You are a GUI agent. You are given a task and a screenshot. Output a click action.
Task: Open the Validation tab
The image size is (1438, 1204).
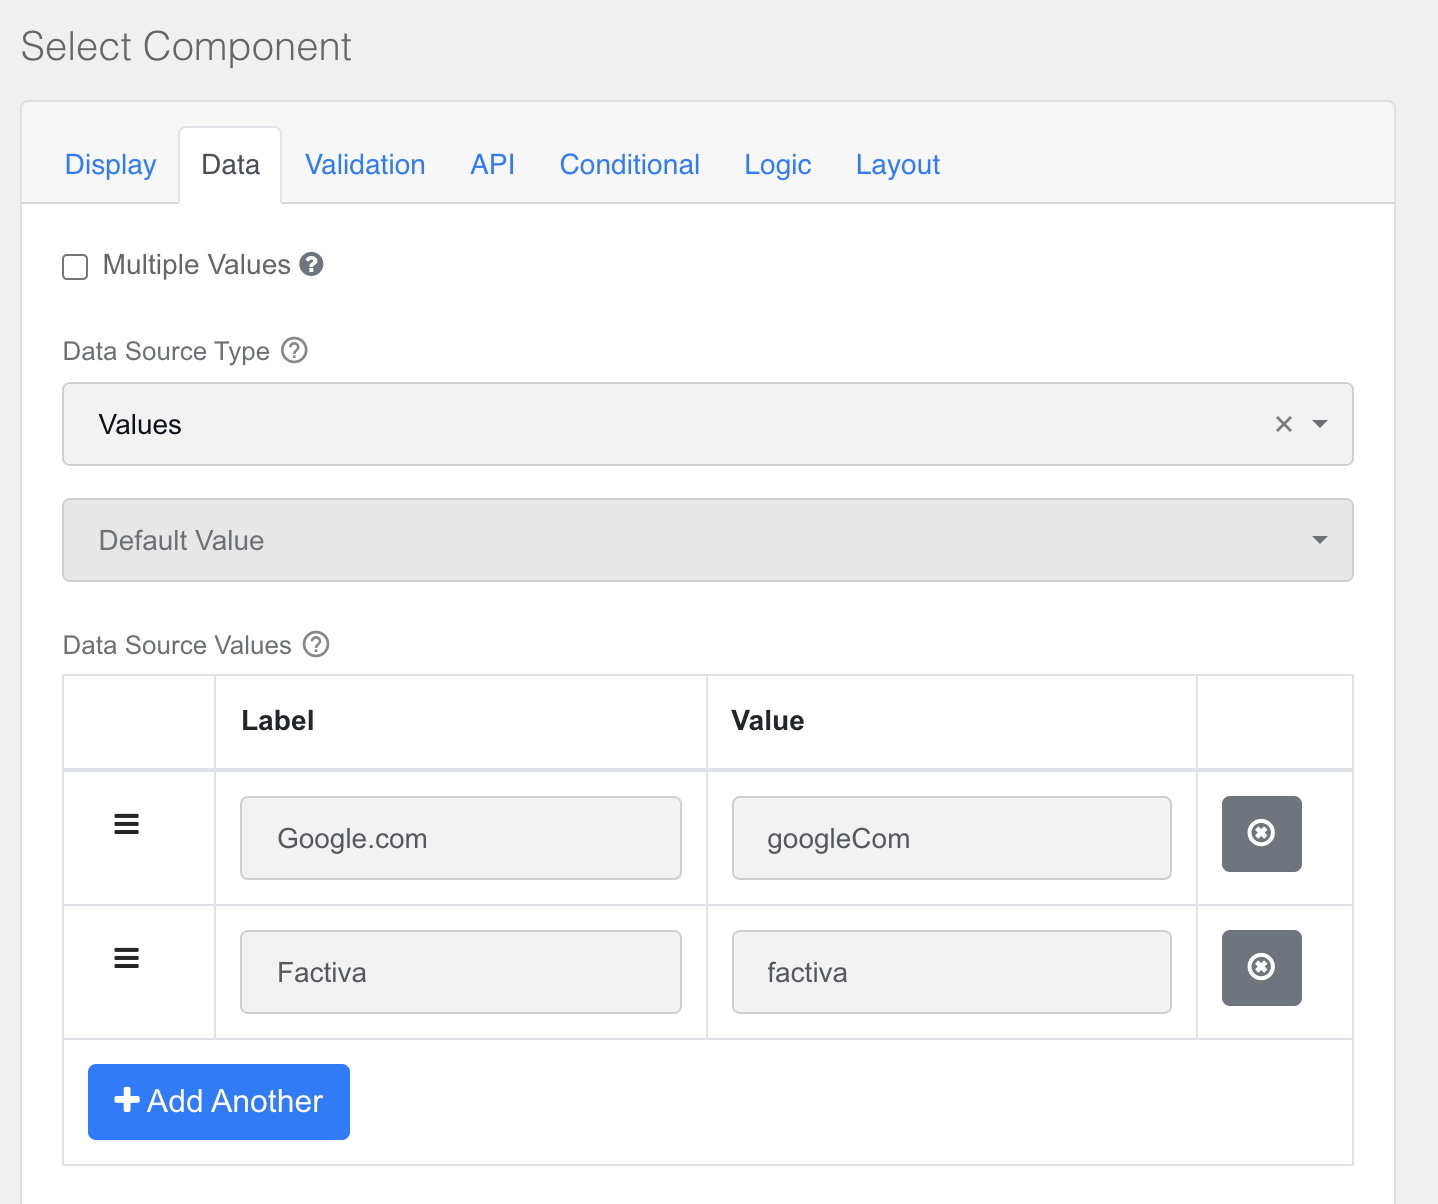[365, 165]
